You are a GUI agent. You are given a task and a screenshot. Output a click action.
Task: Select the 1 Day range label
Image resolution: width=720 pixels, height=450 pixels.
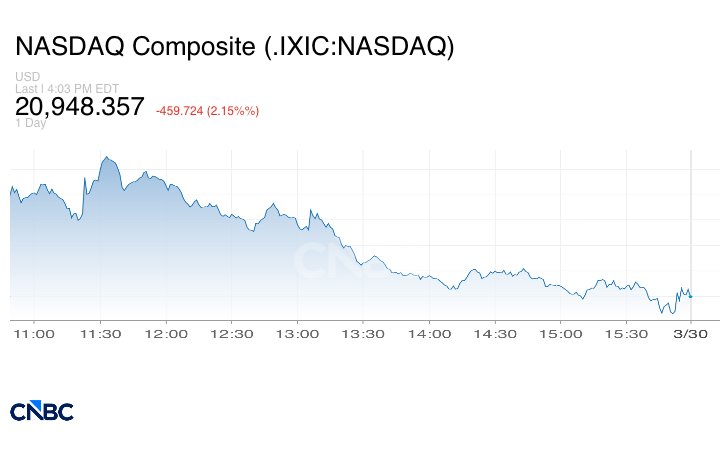tap(30, 123)
